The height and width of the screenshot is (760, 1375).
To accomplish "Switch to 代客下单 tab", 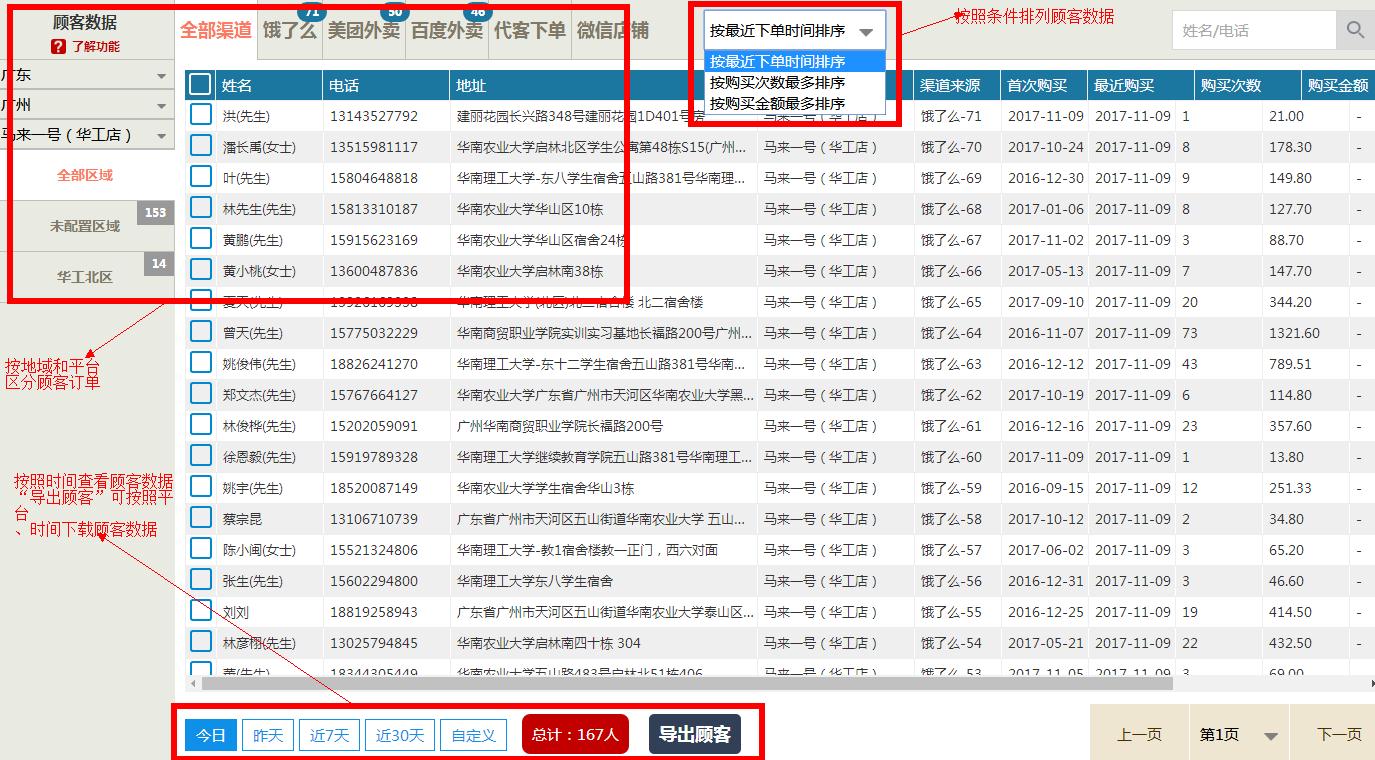I will click(530, 30).
